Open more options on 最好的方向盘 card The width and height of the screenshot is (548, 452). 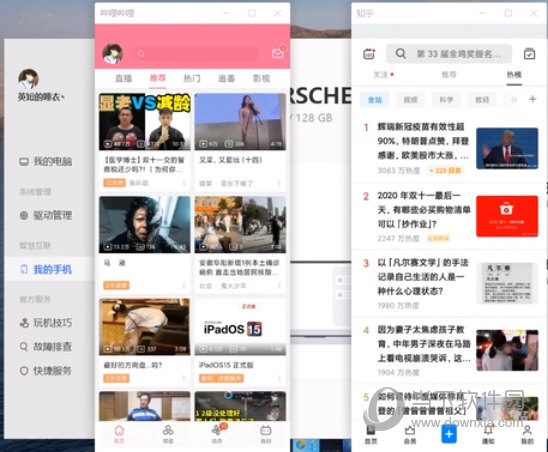pos(184,378)
